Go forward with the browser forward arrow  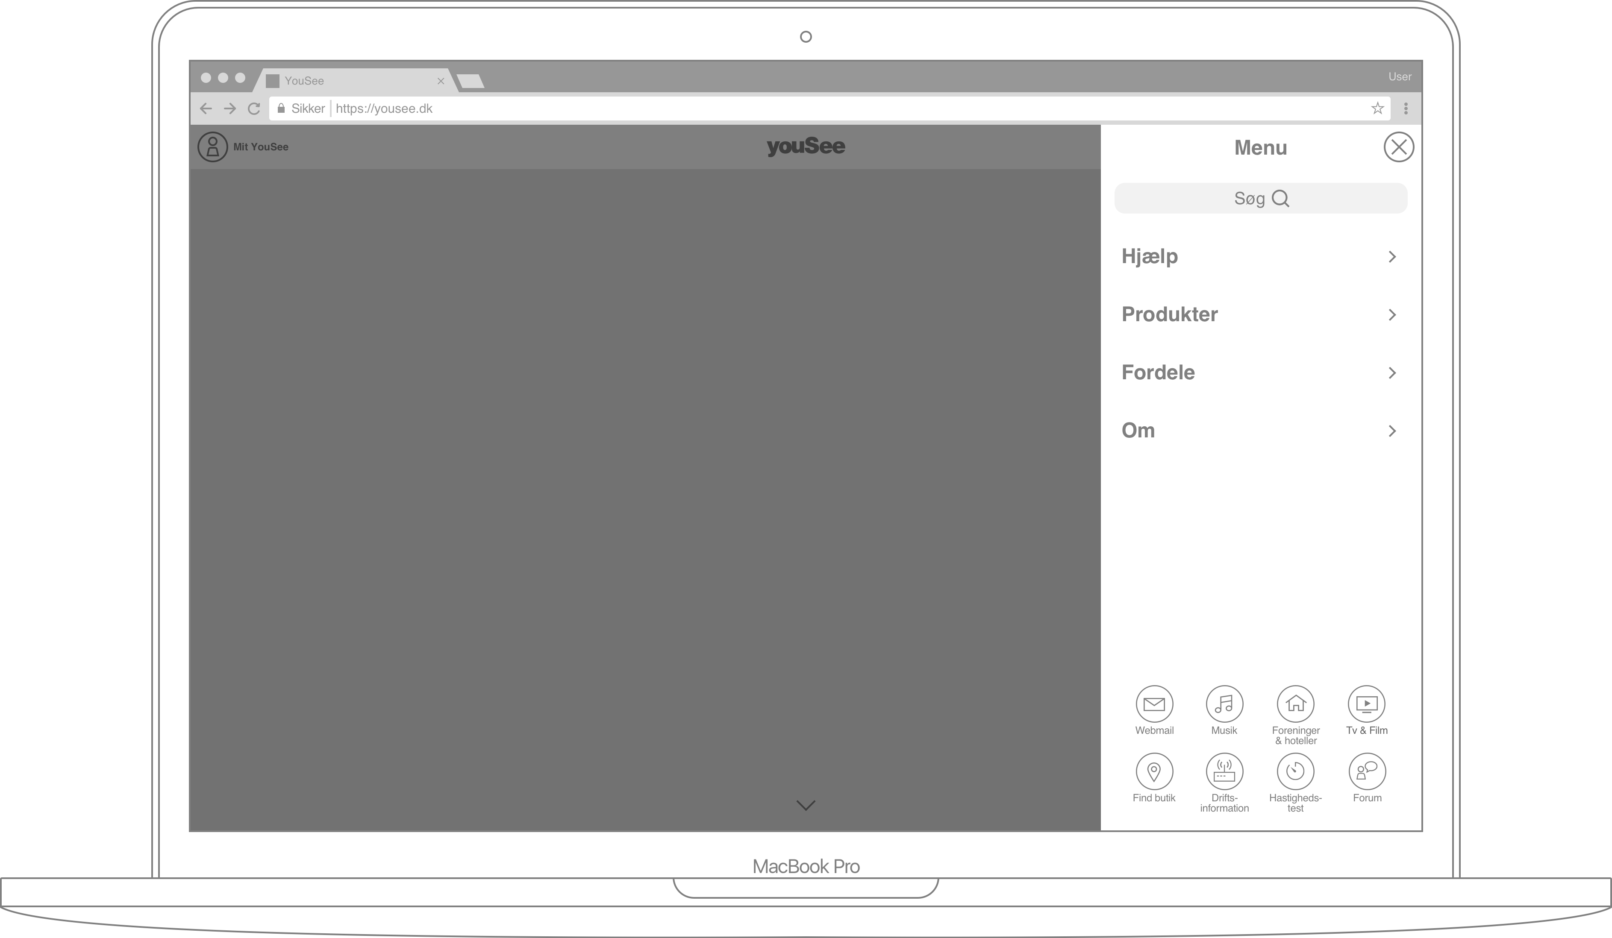230,108
